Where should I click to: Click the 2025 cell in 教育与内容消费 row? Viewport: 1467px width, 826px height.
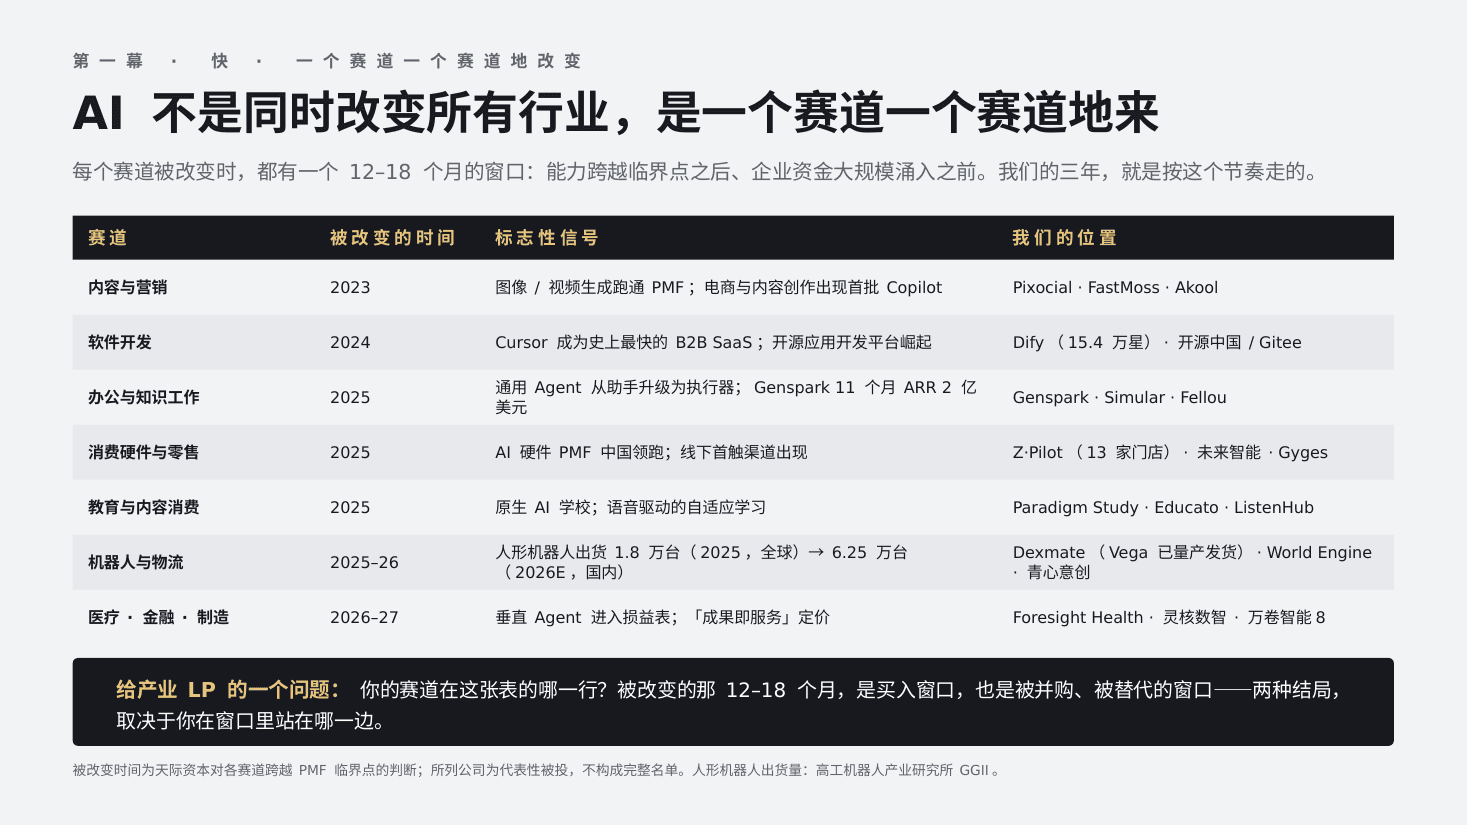350,507
